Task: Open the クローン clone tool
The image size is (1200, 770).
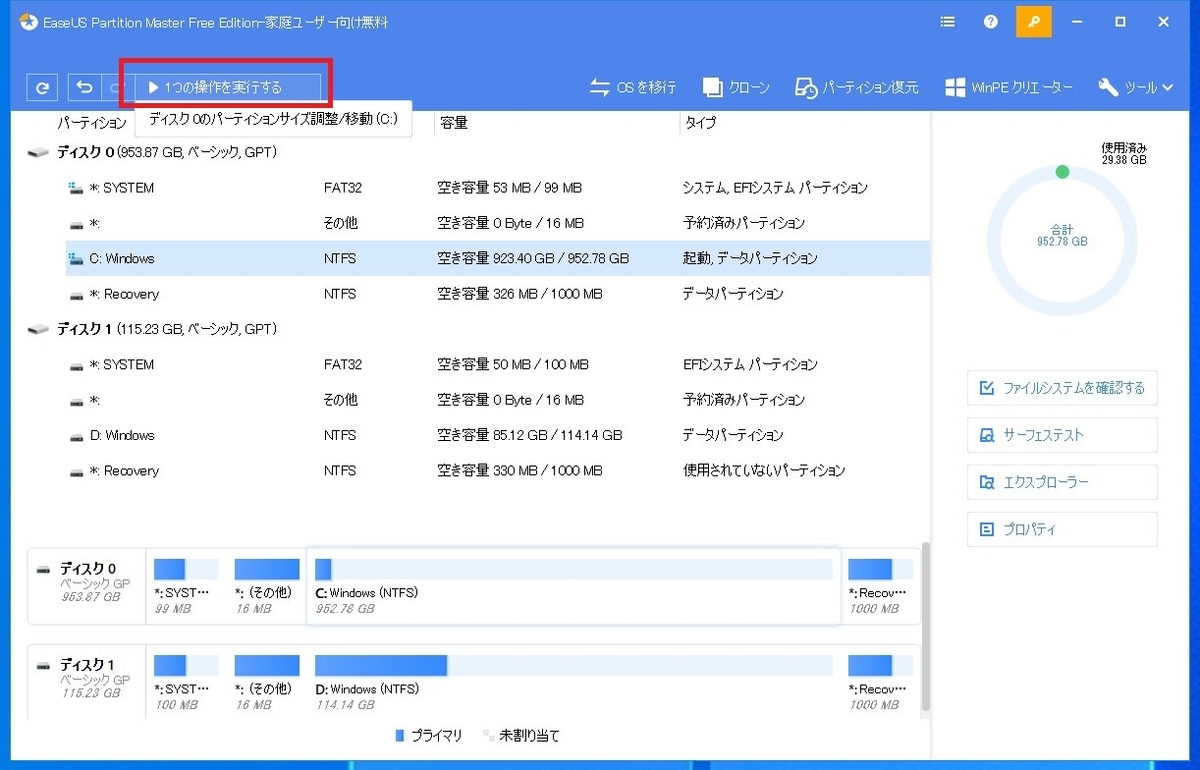Action: click(736, 88)
